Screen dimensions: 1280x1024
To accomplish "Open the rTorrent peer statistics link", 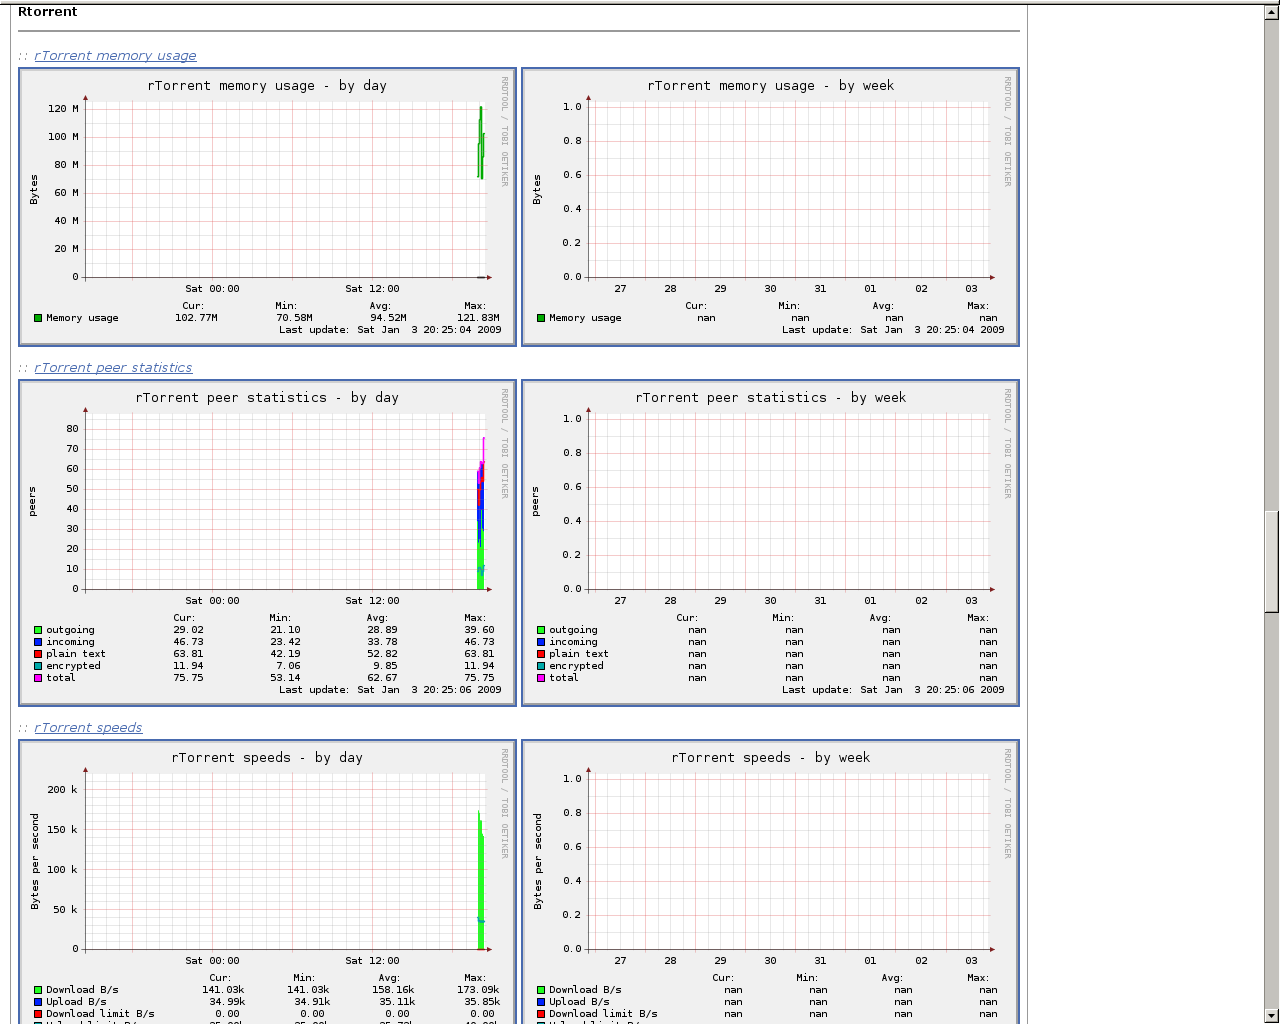I will (113, 368).
